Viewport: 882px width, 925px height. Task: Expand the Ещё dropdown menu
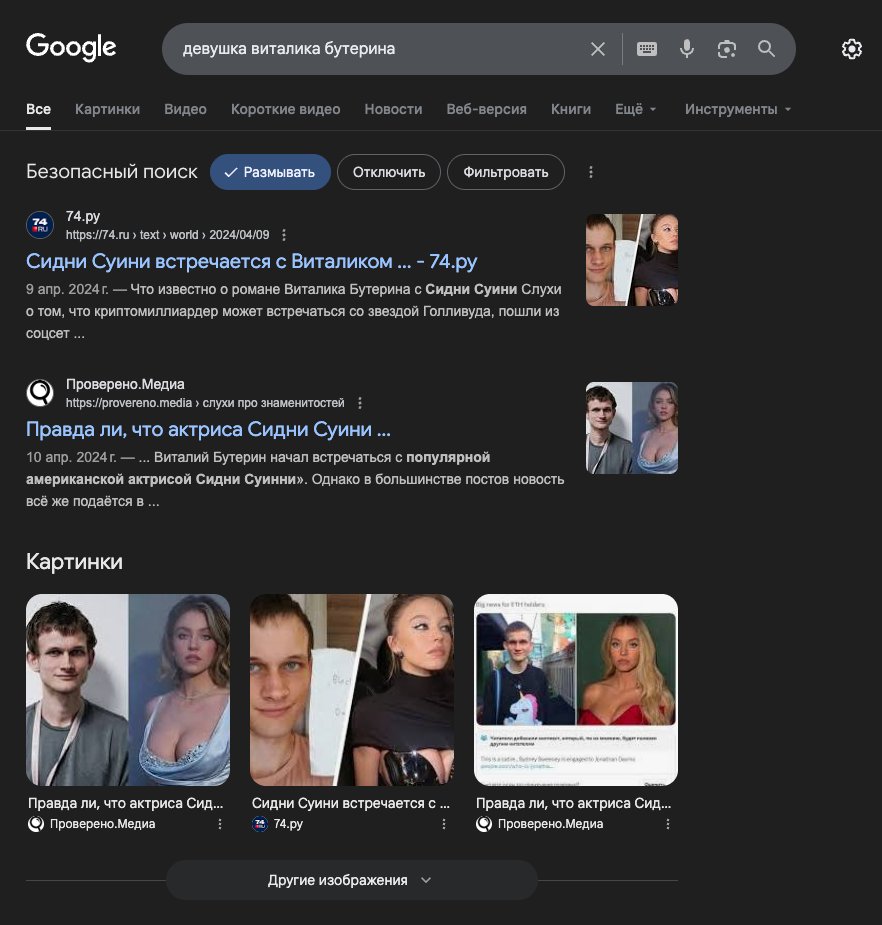[635, 109]
